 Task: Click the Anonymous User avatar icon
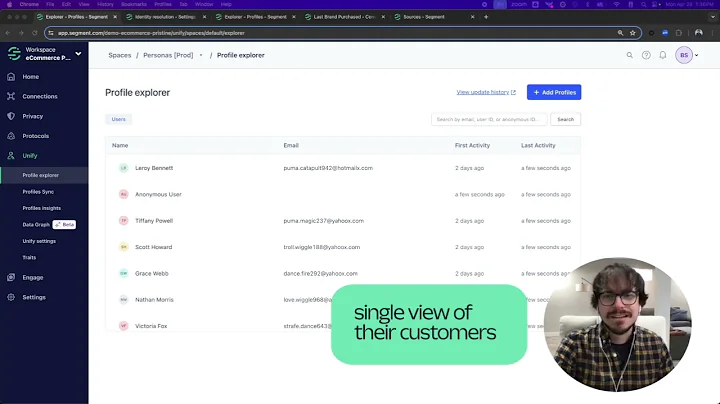point(124,194)
